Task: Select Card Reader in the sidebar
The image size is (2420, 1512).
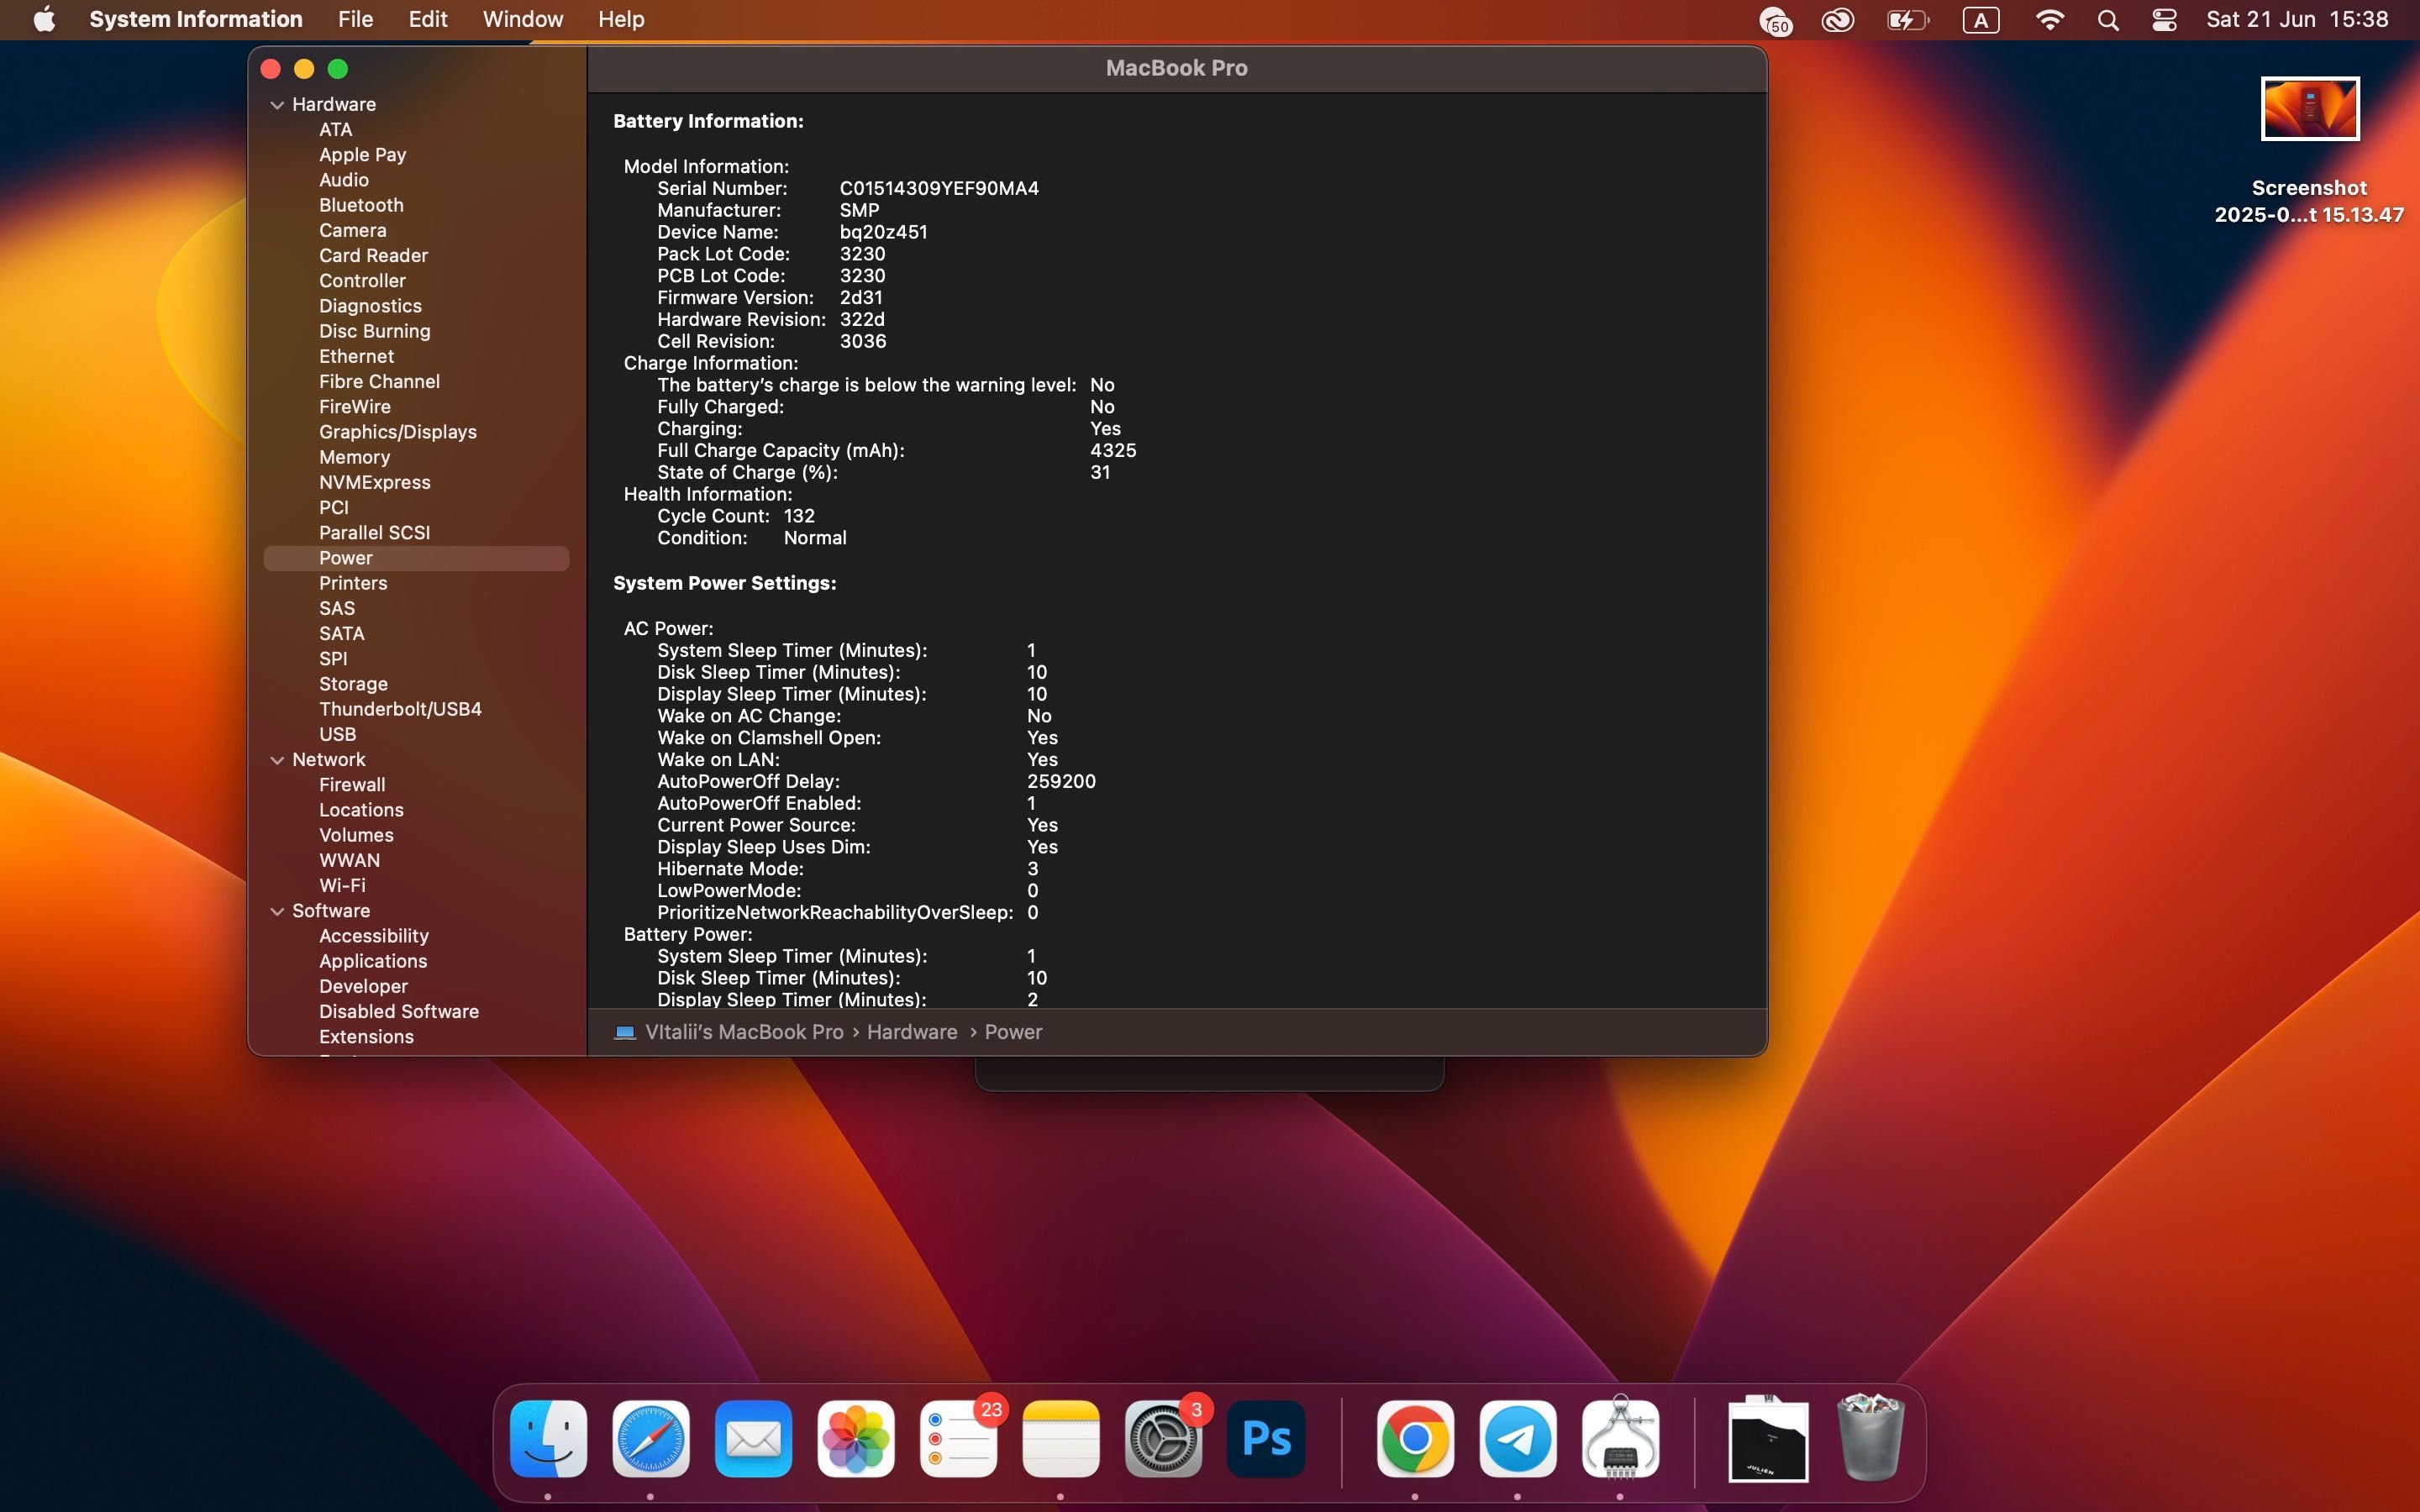Action: [x=373, y=256]
